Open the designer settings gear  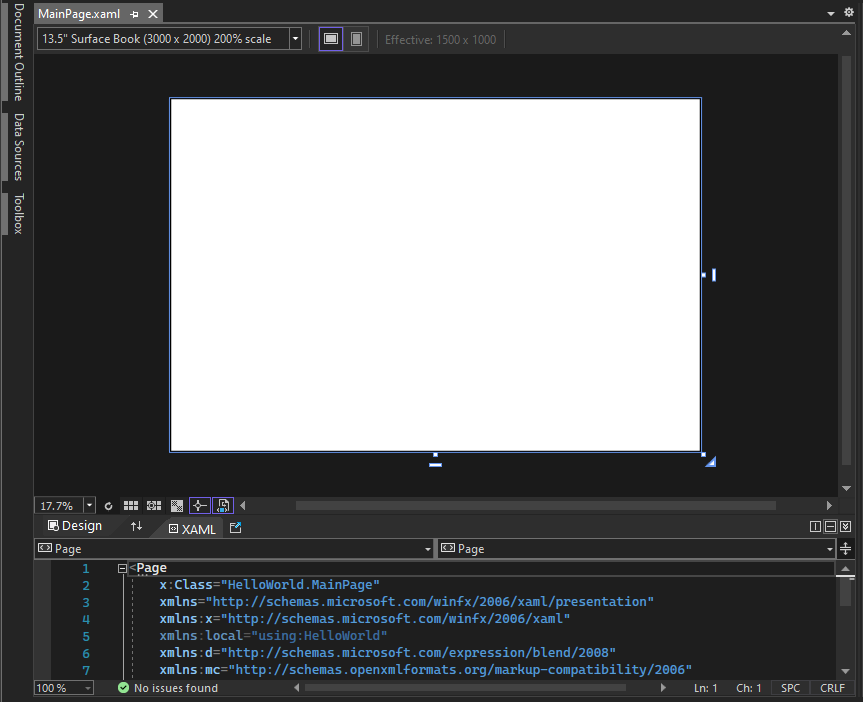[x=848, y=12]
